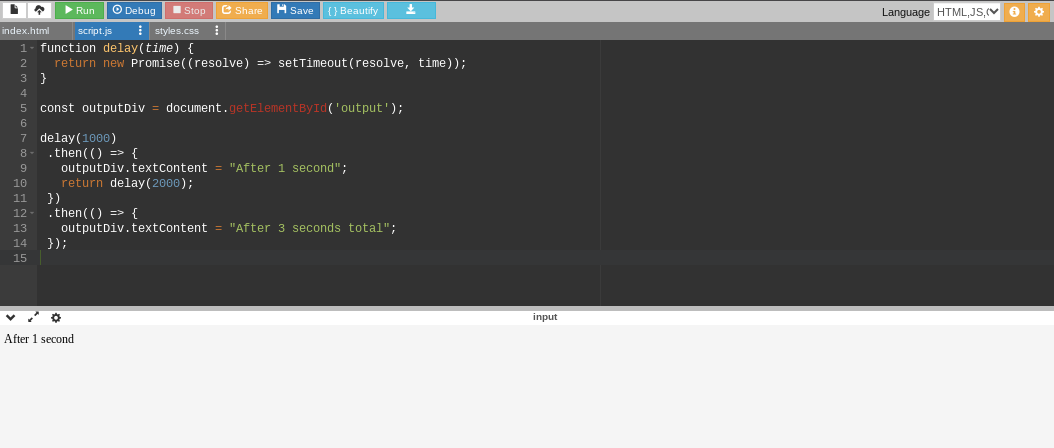
Task: Run the code
Action: [79, 10]
